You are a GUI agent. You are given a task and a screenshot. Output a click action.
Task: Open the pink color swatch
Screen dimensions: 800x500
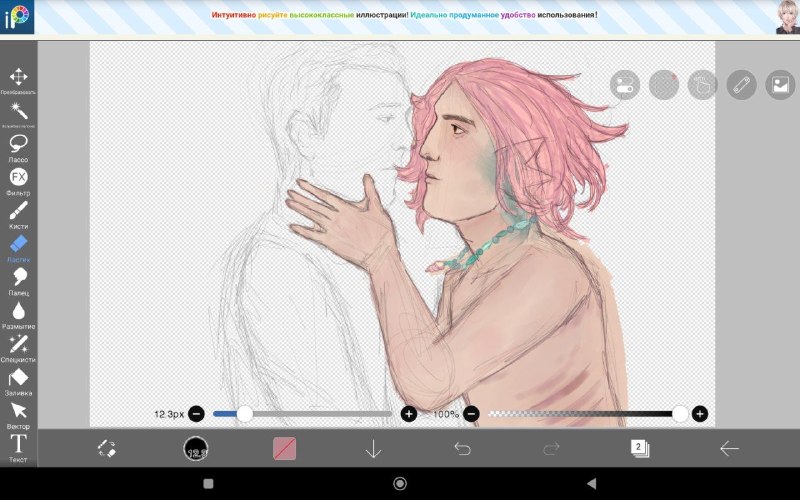pos(284,448)
